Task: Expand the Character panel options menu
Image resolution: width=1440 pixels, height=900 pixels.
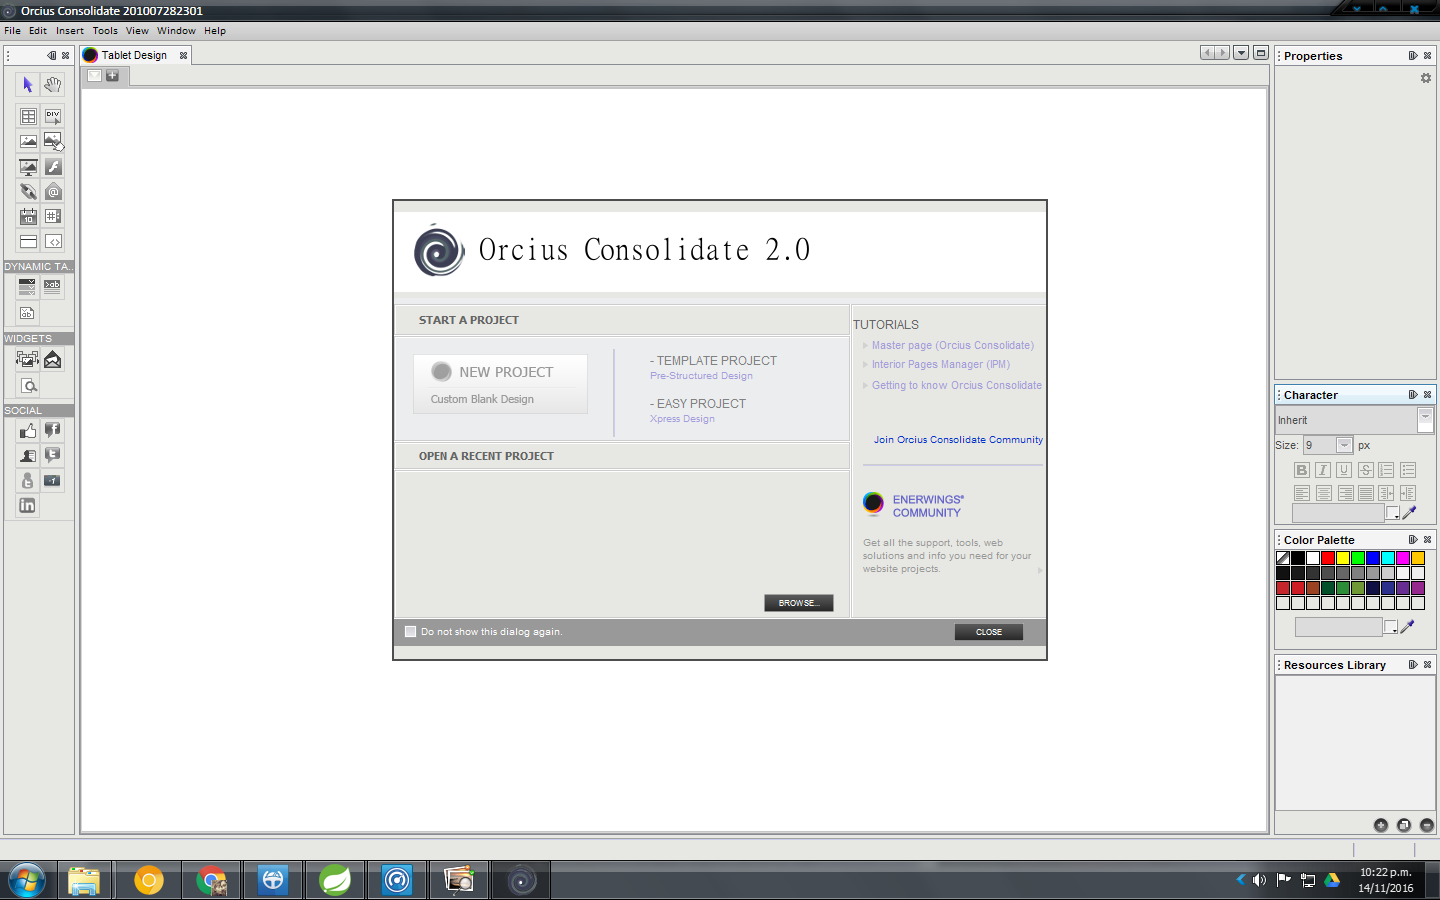Action: [x=1413, y=395]
